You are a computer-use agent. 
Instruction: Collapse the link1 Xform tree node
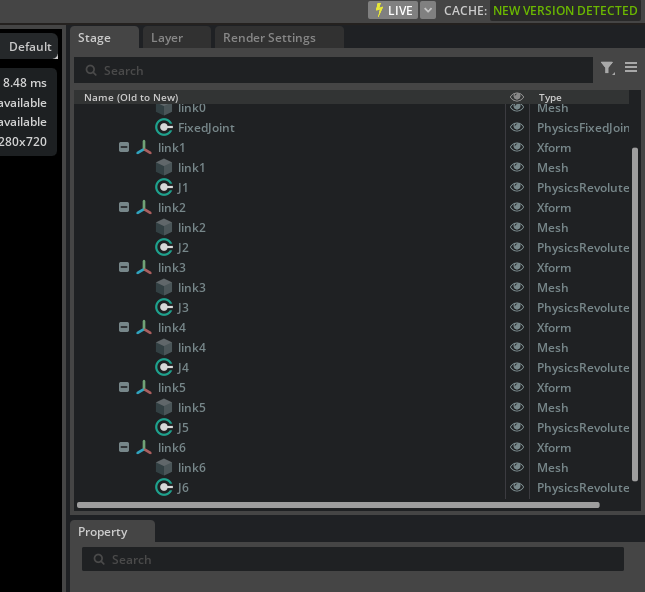tap(124, 147)
